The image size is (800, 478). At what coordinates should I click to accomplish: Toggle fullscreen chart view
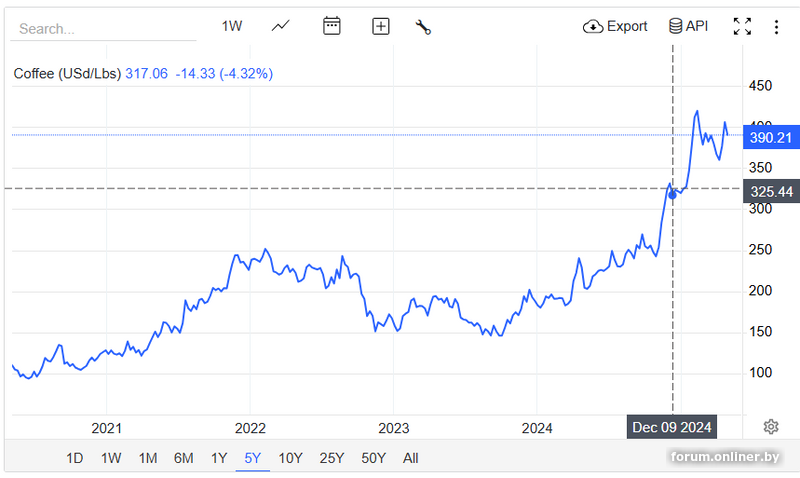tap(742, 27)
